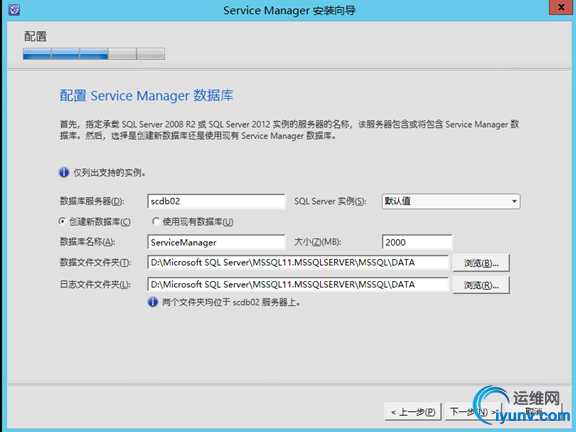The width and height of the screenshot is (576, 432).
Task: Click the 配置 progress bar
Action: point(94,54)
